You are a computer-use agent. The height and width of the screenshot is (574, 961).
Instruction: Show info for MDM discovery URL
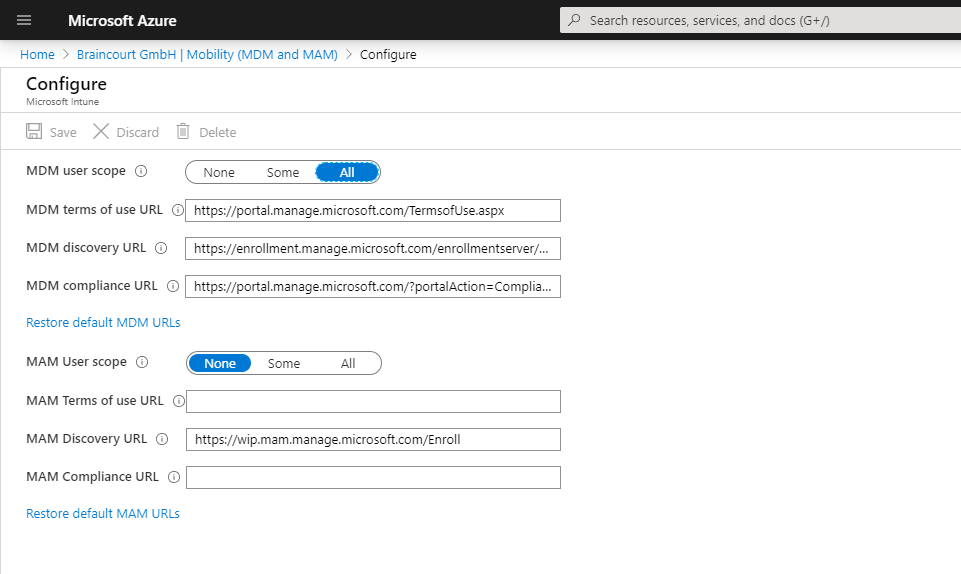click(x=161, y=248)
